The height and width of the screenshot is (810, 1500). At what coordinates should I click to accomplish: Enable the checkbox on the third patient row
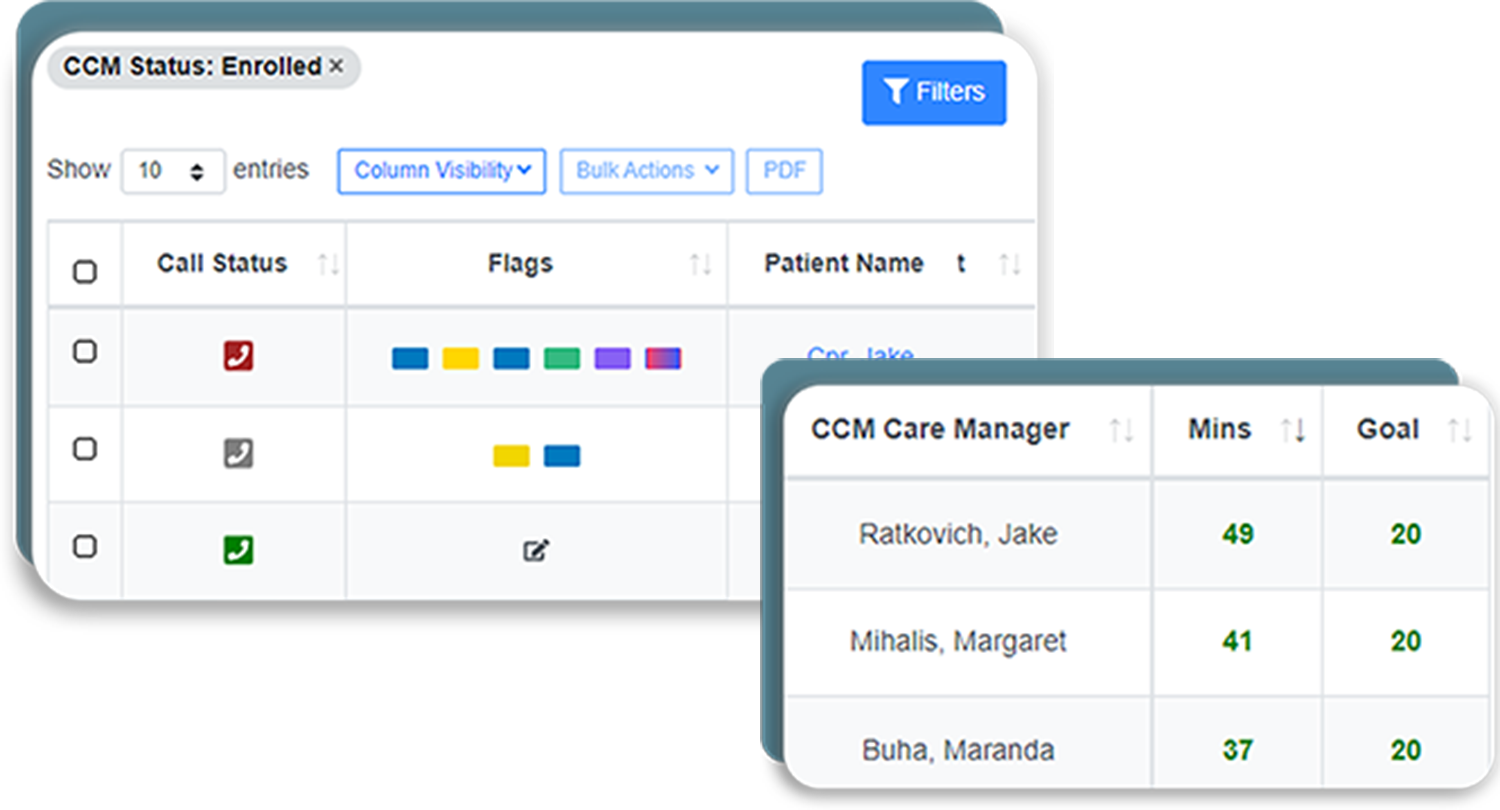click(x=85, y=548)
